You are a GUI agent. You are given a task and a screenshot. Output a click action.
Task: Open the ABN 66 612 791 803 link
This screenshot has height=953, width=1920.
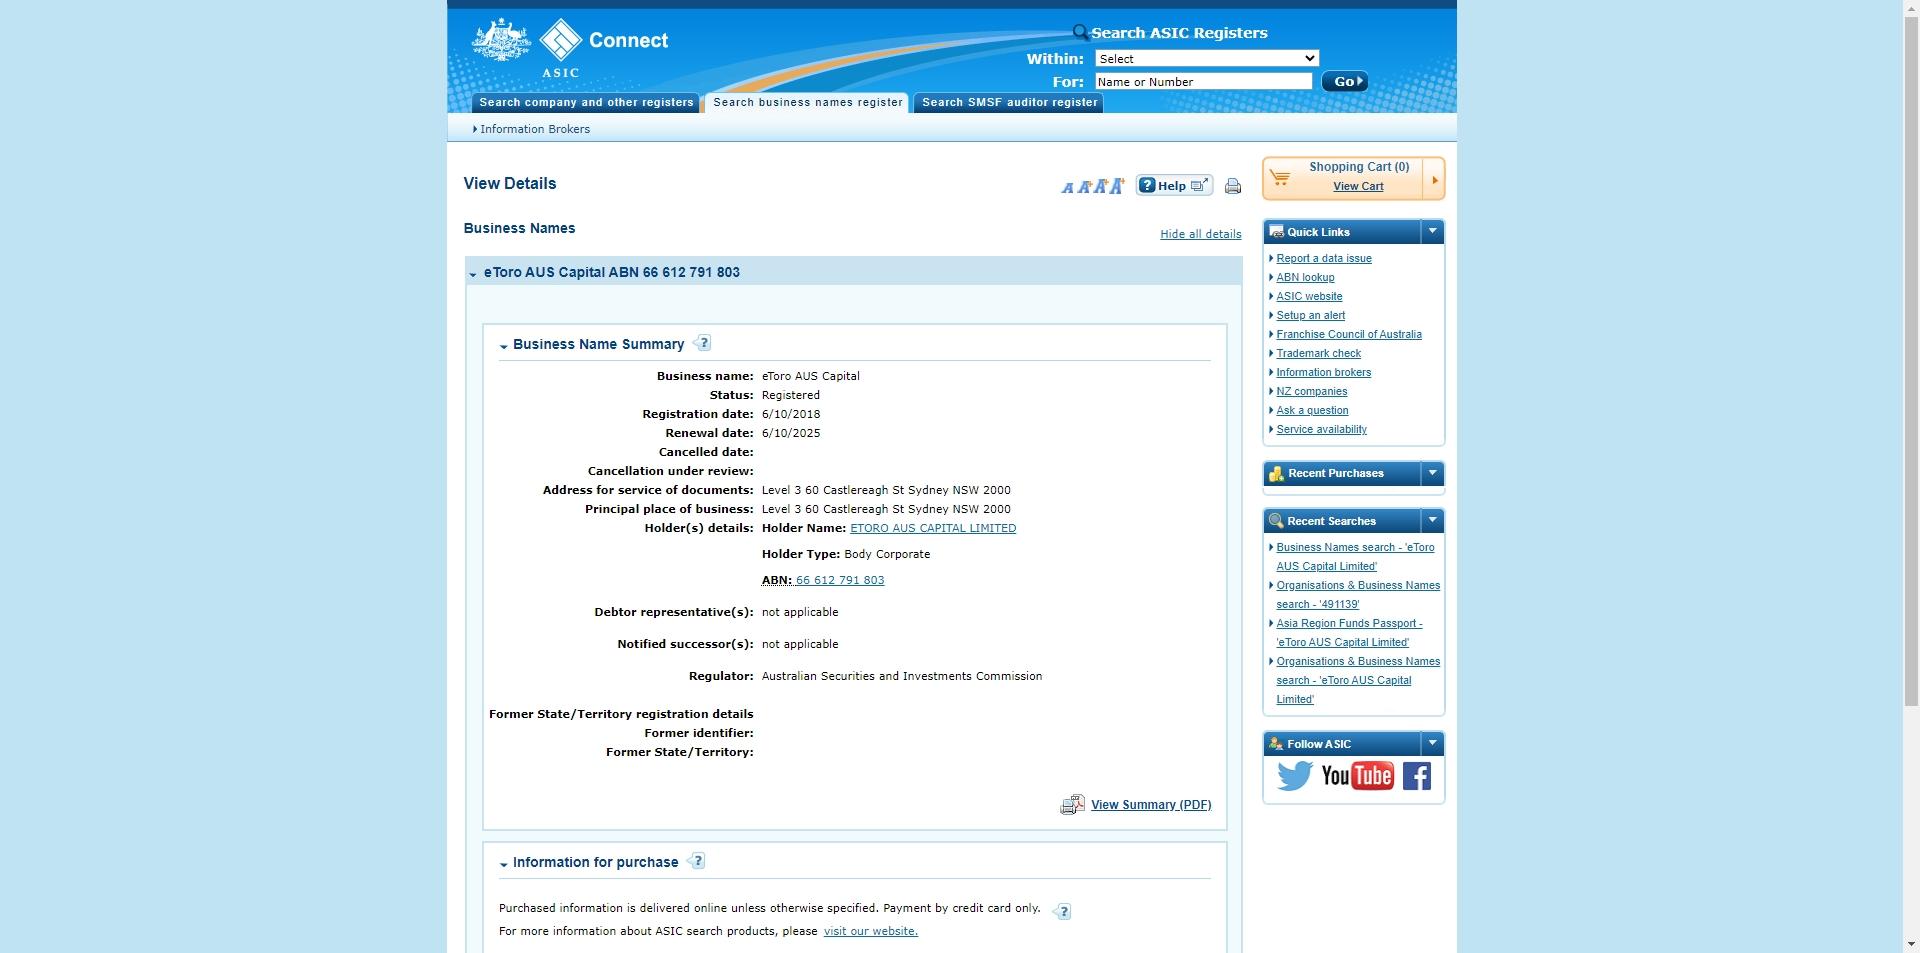(x=840, y=580)
